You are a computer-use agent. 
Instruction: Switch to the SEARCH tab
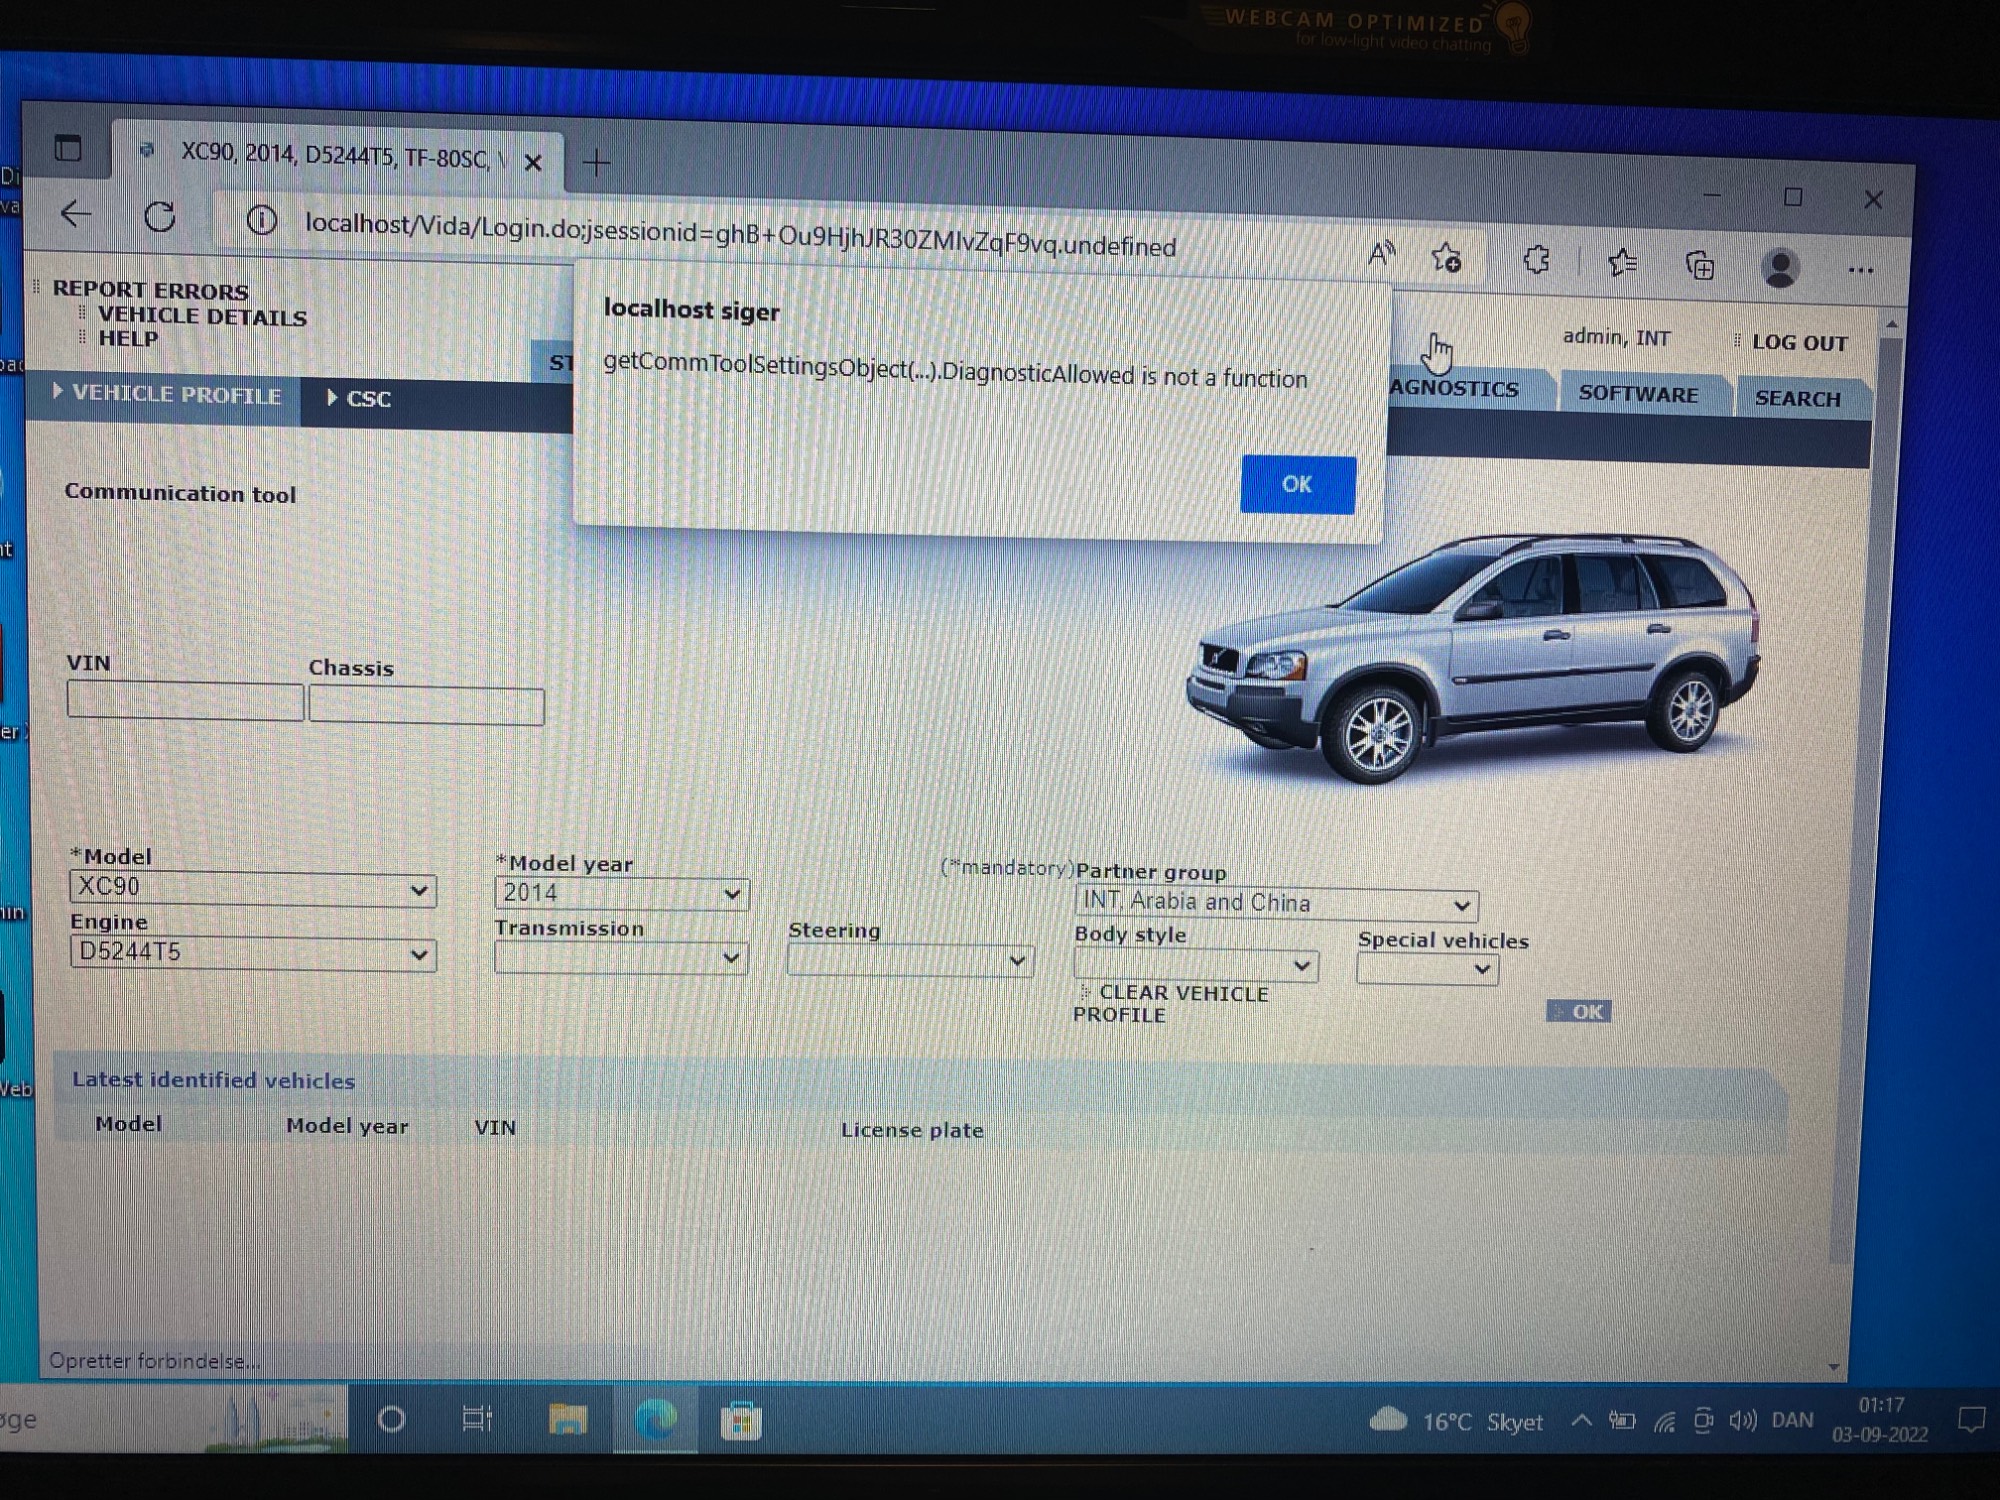[x=1797, y=398]
